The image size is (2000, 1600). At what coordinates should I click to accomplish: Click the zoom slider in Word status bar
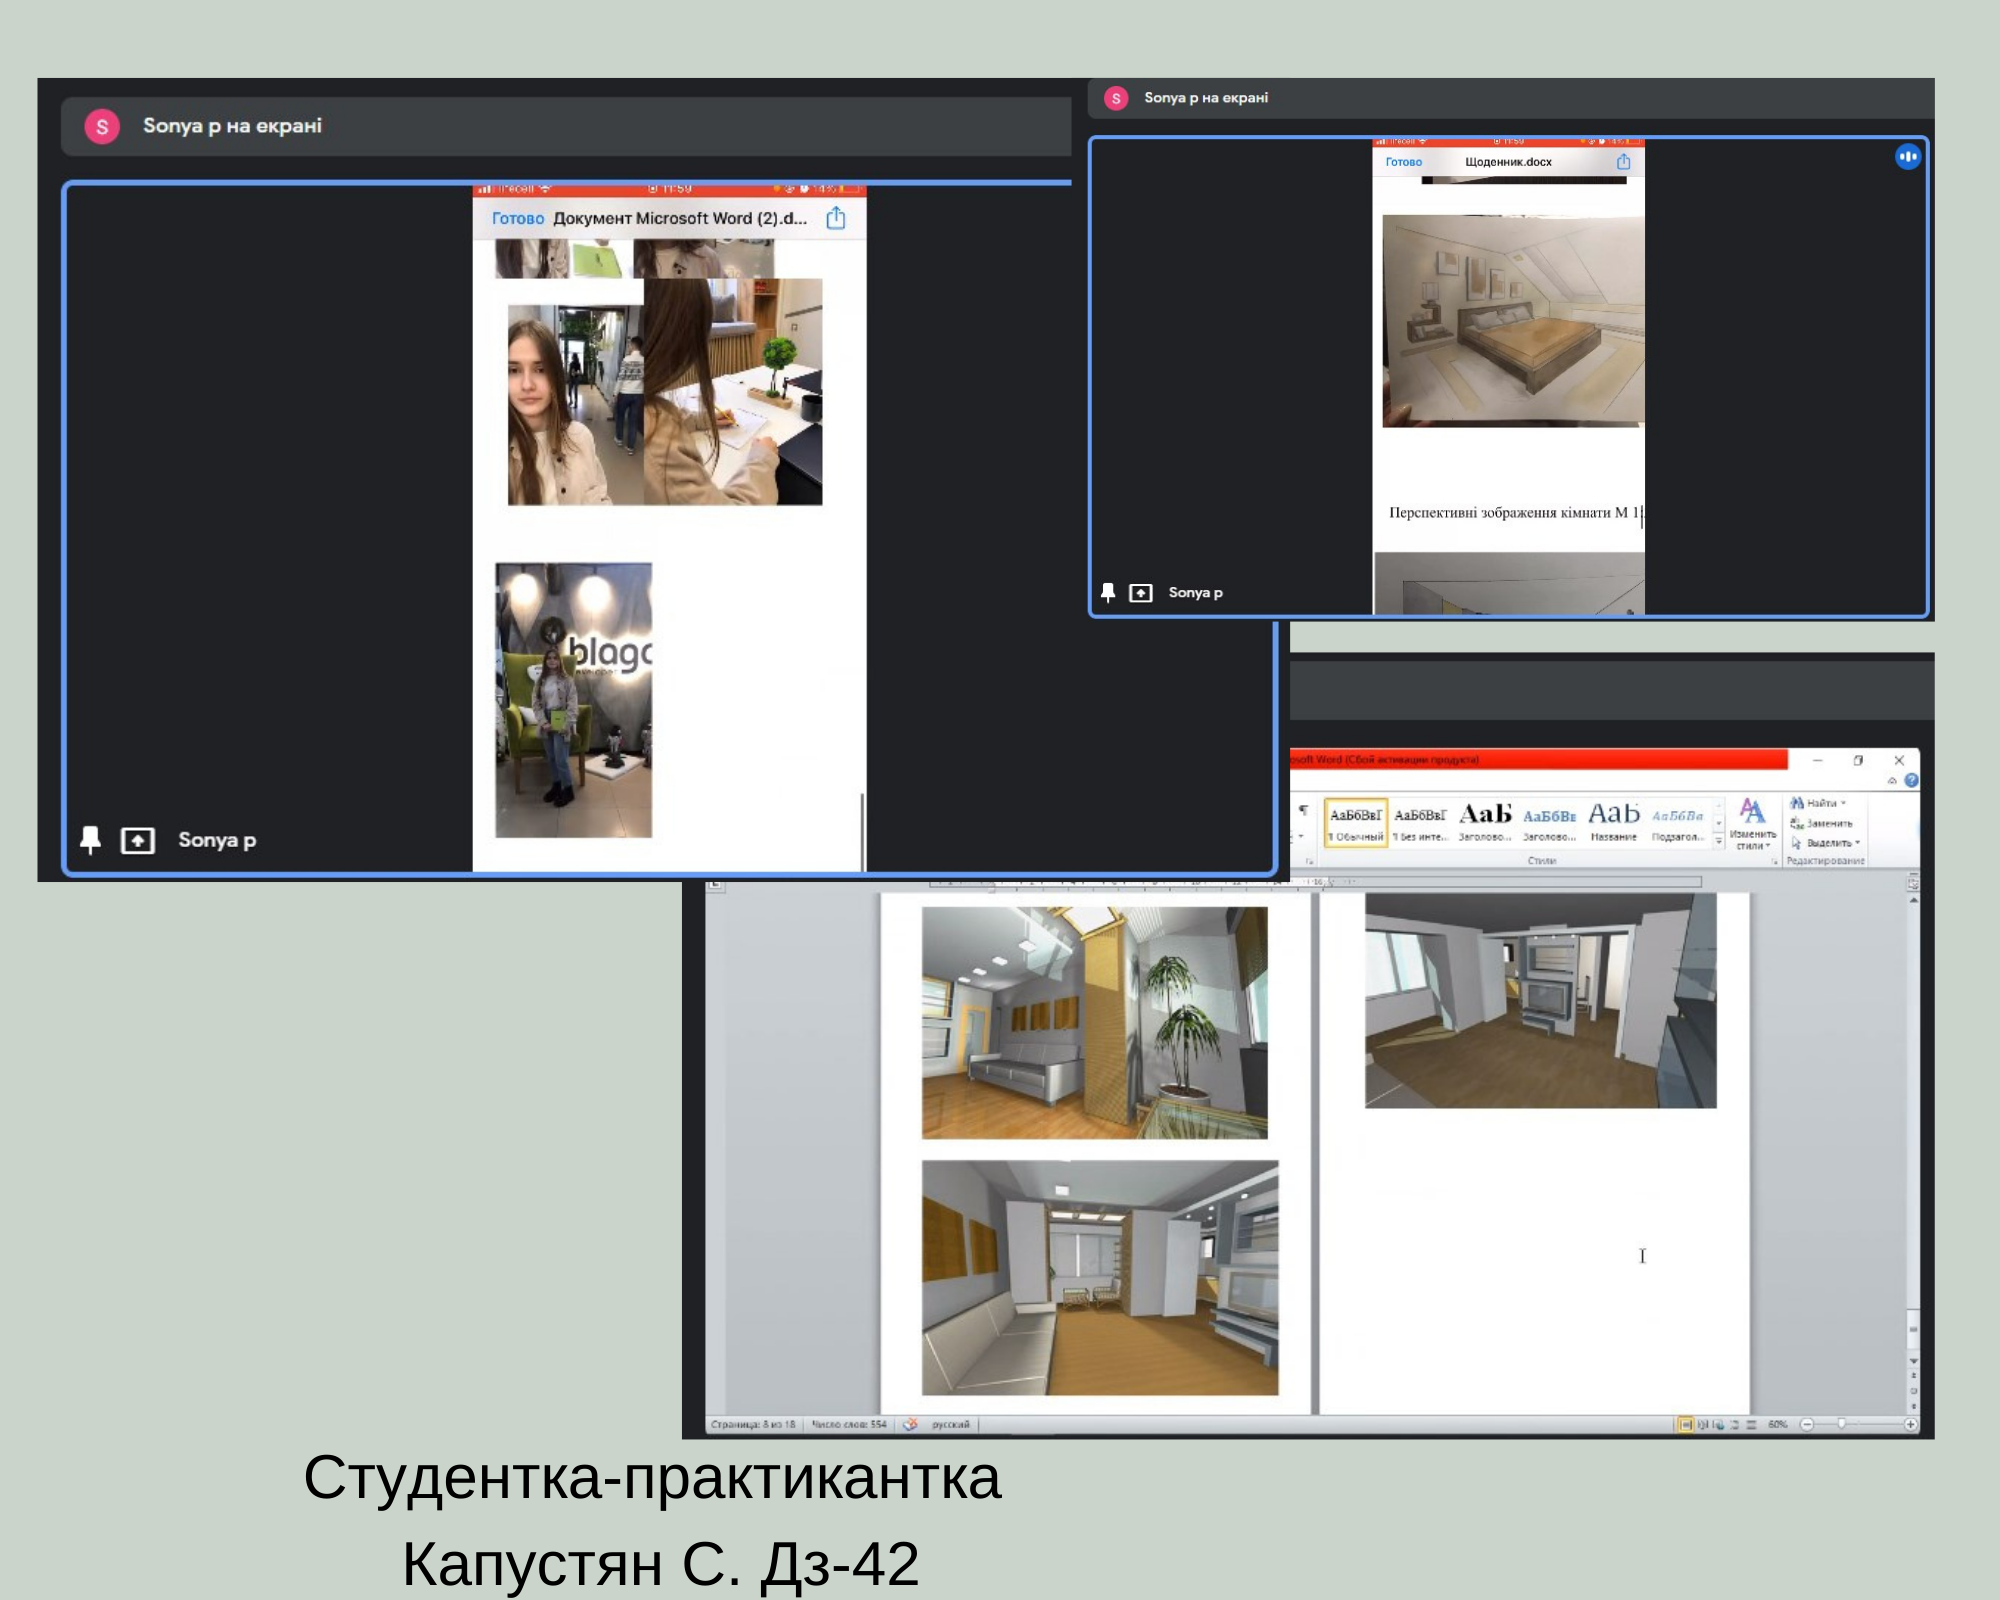click(1841, 1424)
